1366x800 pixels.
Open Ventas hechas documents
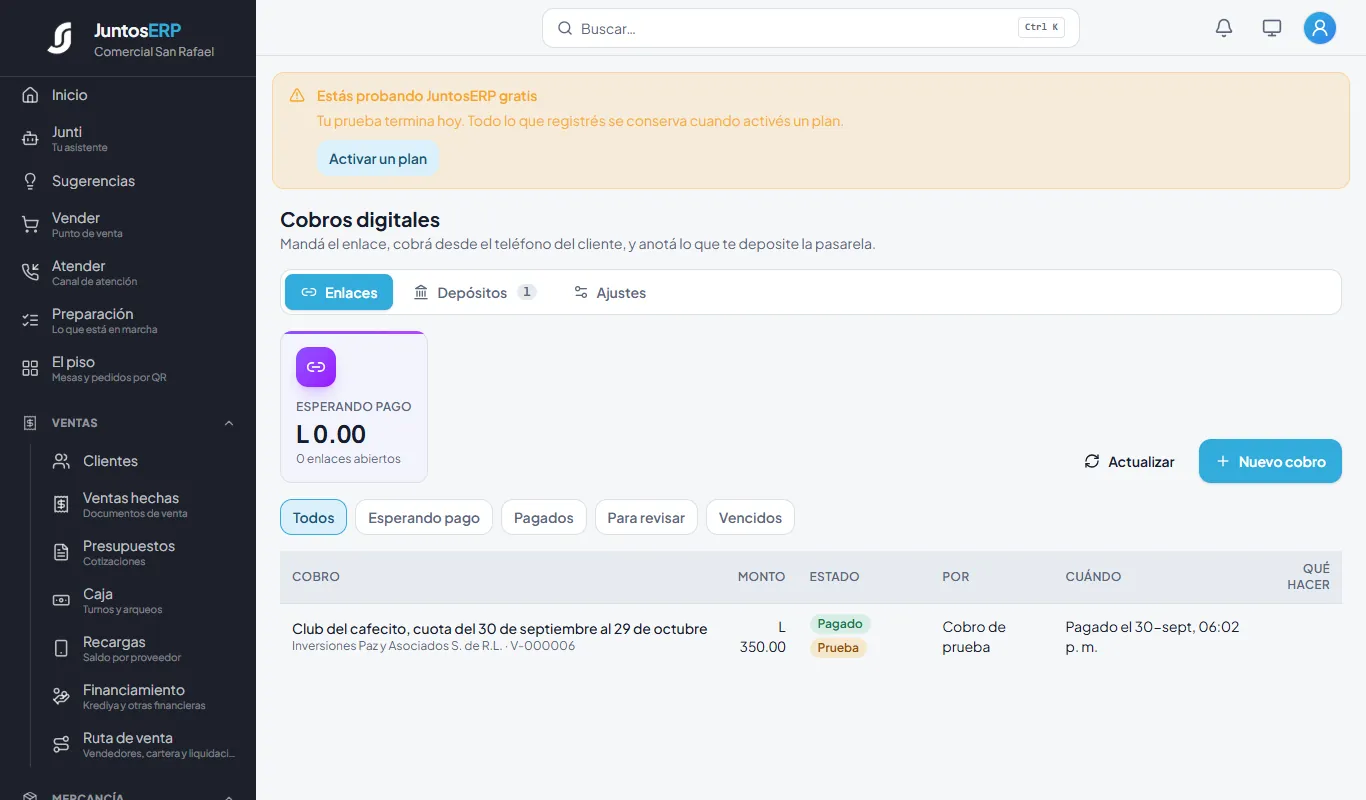point(144,505)
